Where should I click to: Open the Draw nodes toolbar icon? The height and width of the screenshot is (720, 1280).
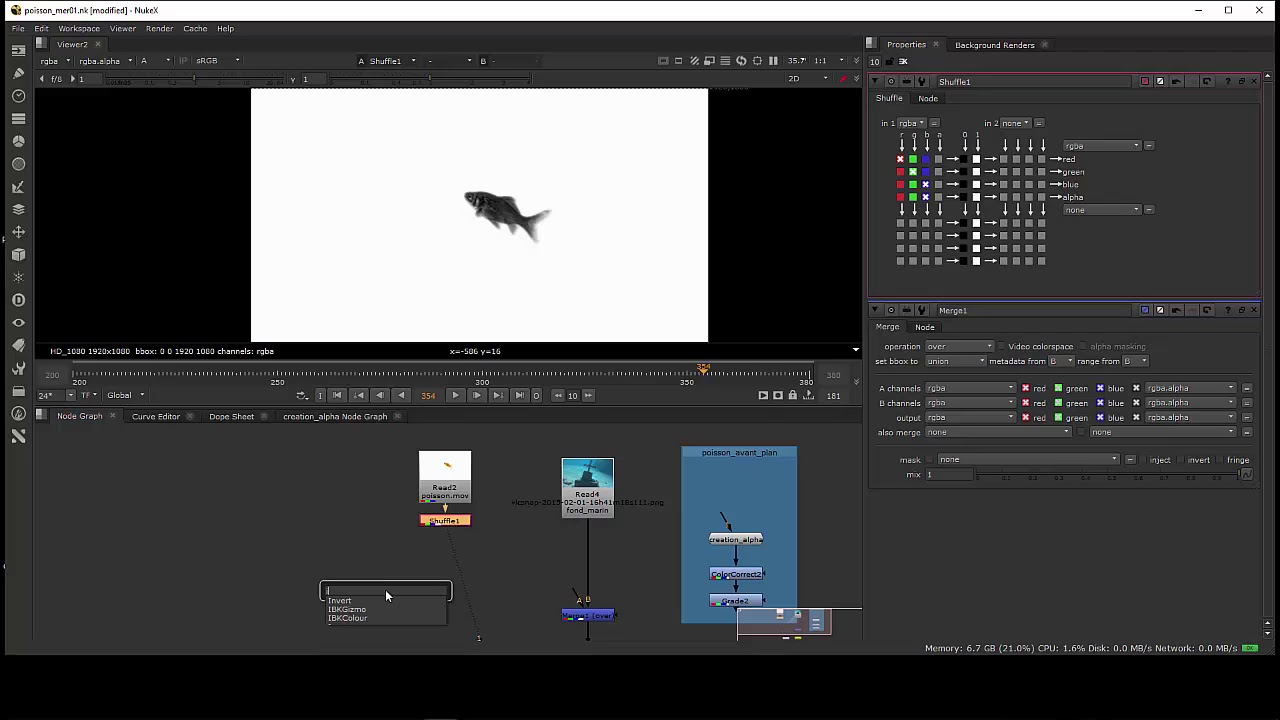point(18,73)
